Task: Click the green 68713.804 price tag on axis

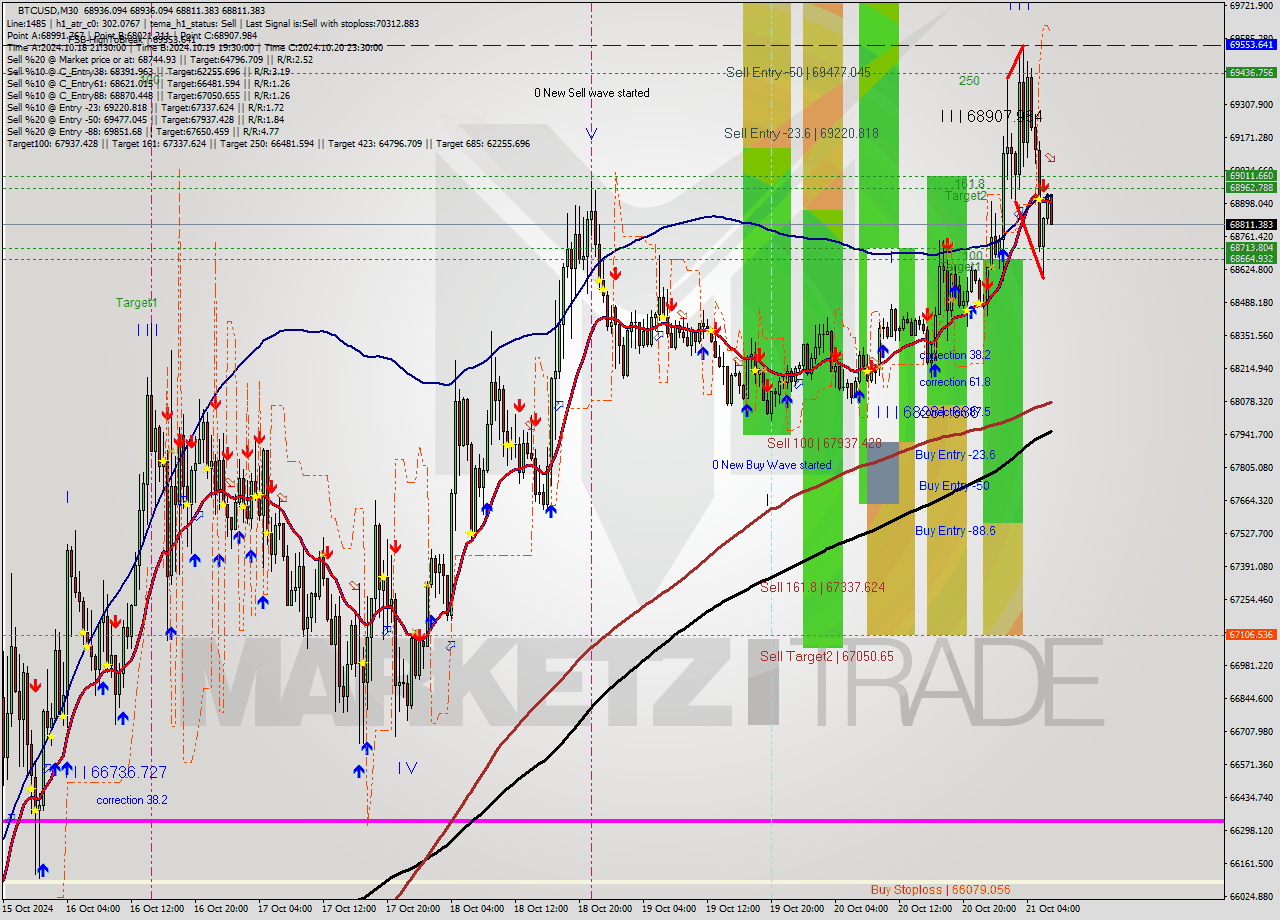Action: point(1251,248)
